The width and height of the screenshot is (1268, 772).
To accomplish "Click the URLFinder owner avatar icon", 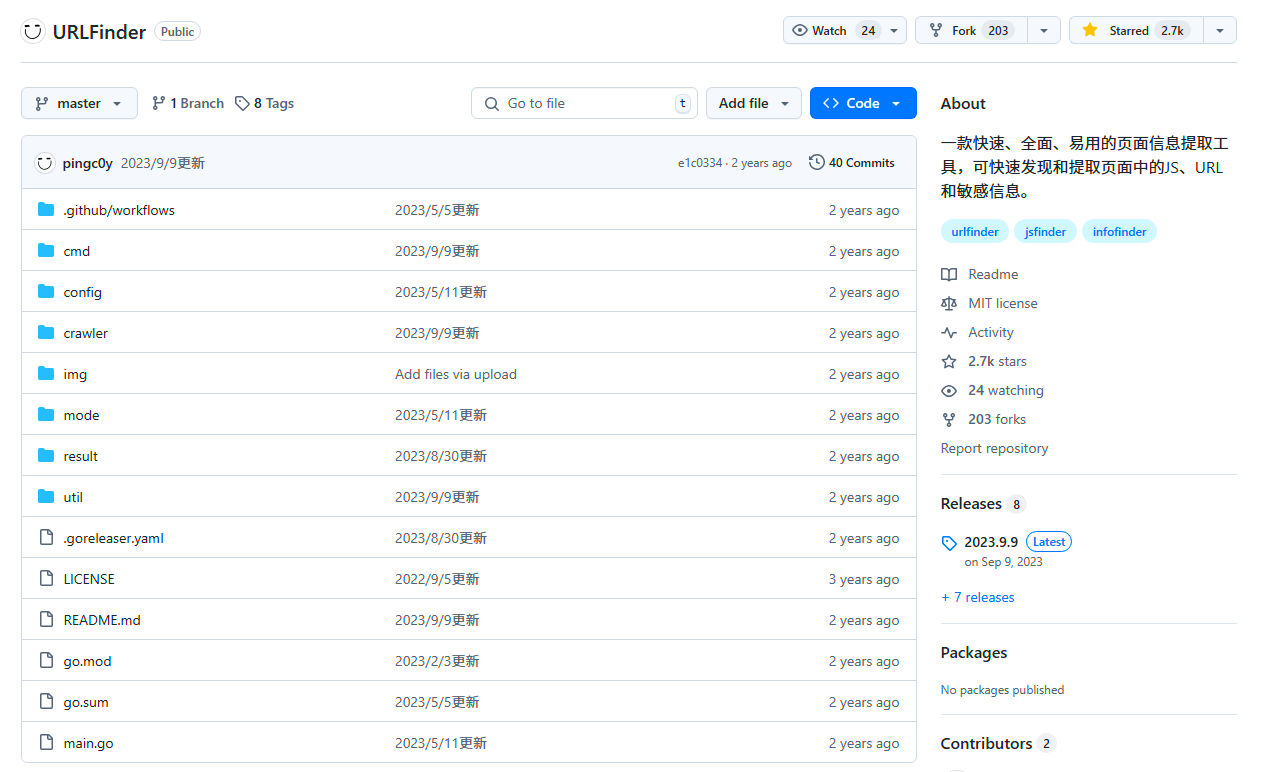I will (x=33, y=31).
